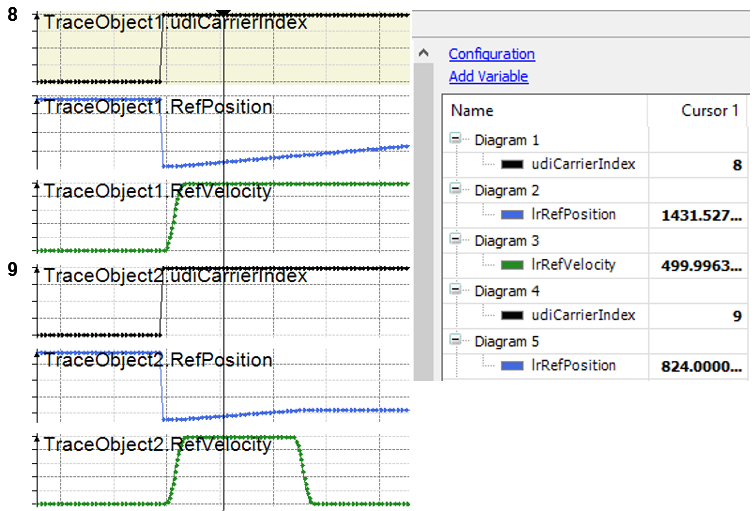Click the scroll up arrow of variable list
This screenshot has height=511, width=756.
[x=424, y=54]
